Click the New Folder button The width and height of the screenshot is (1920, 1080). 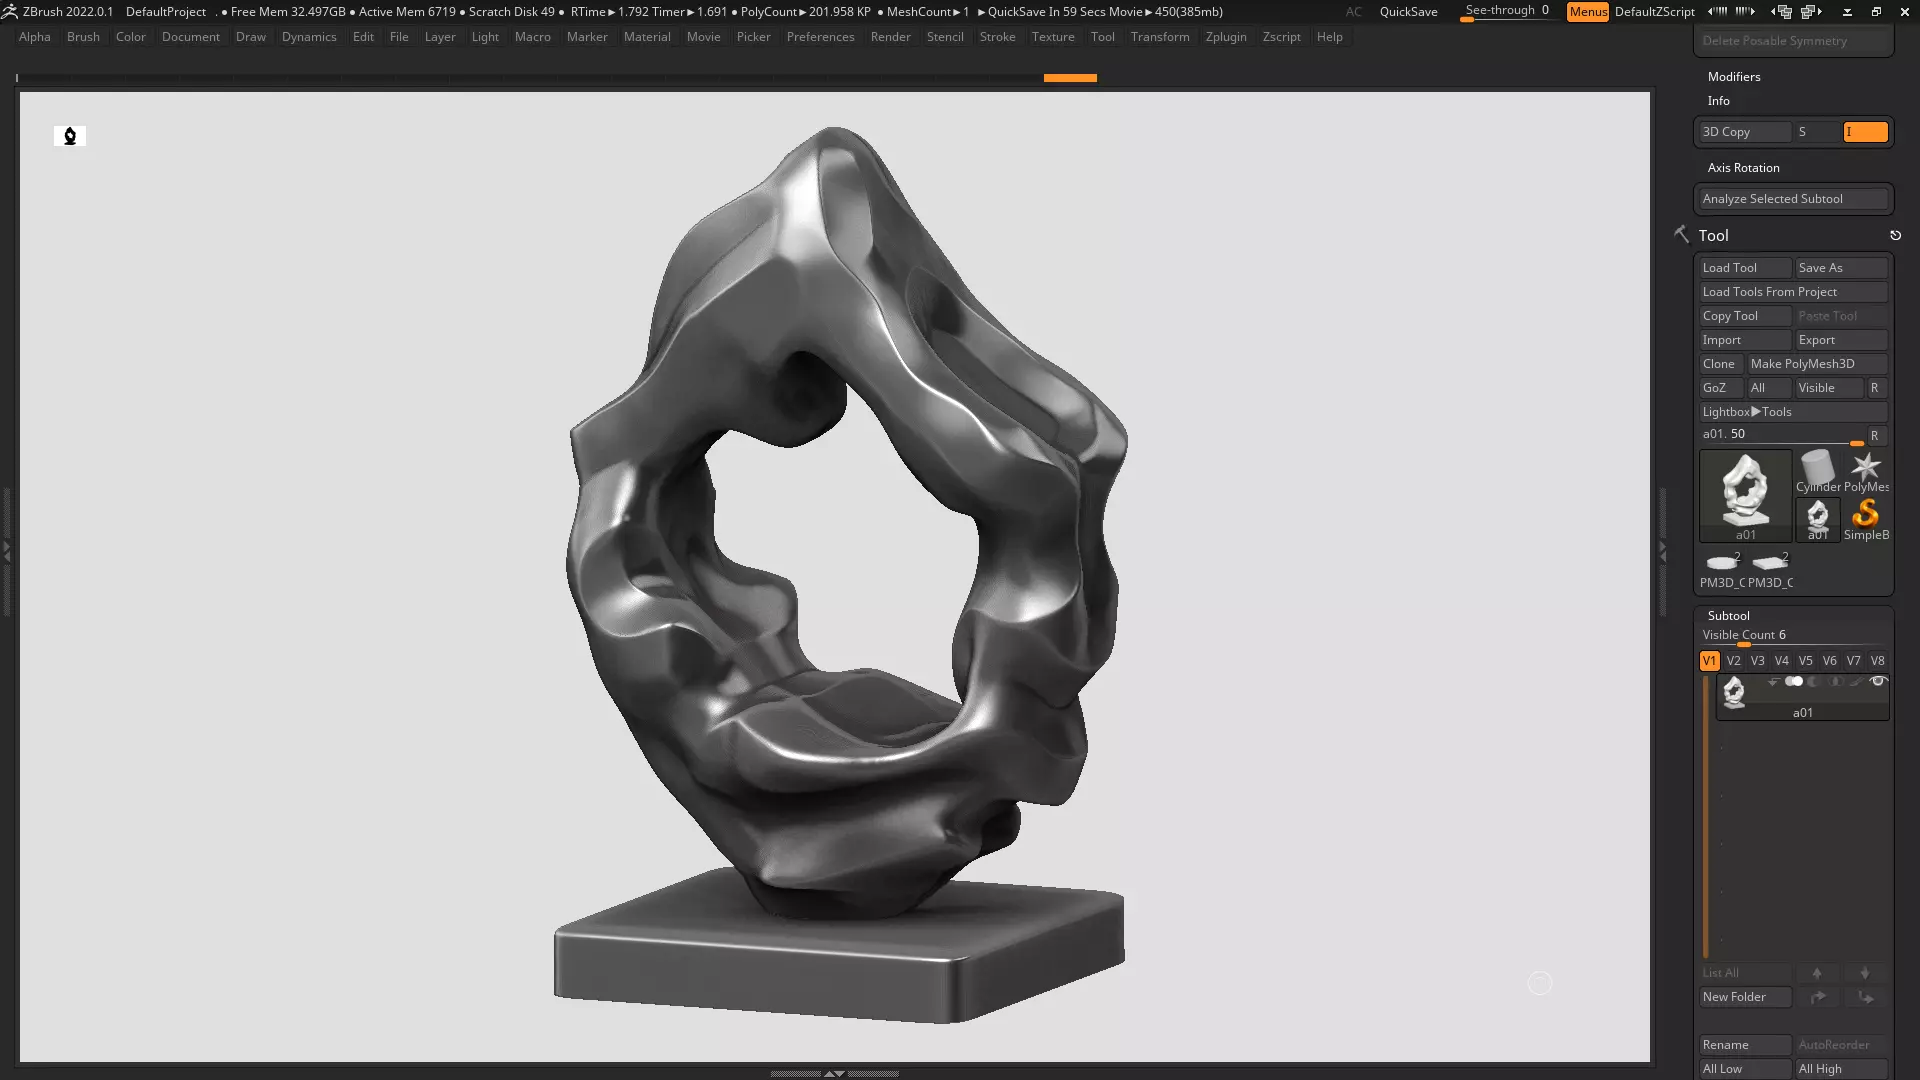click(1745, 997)
